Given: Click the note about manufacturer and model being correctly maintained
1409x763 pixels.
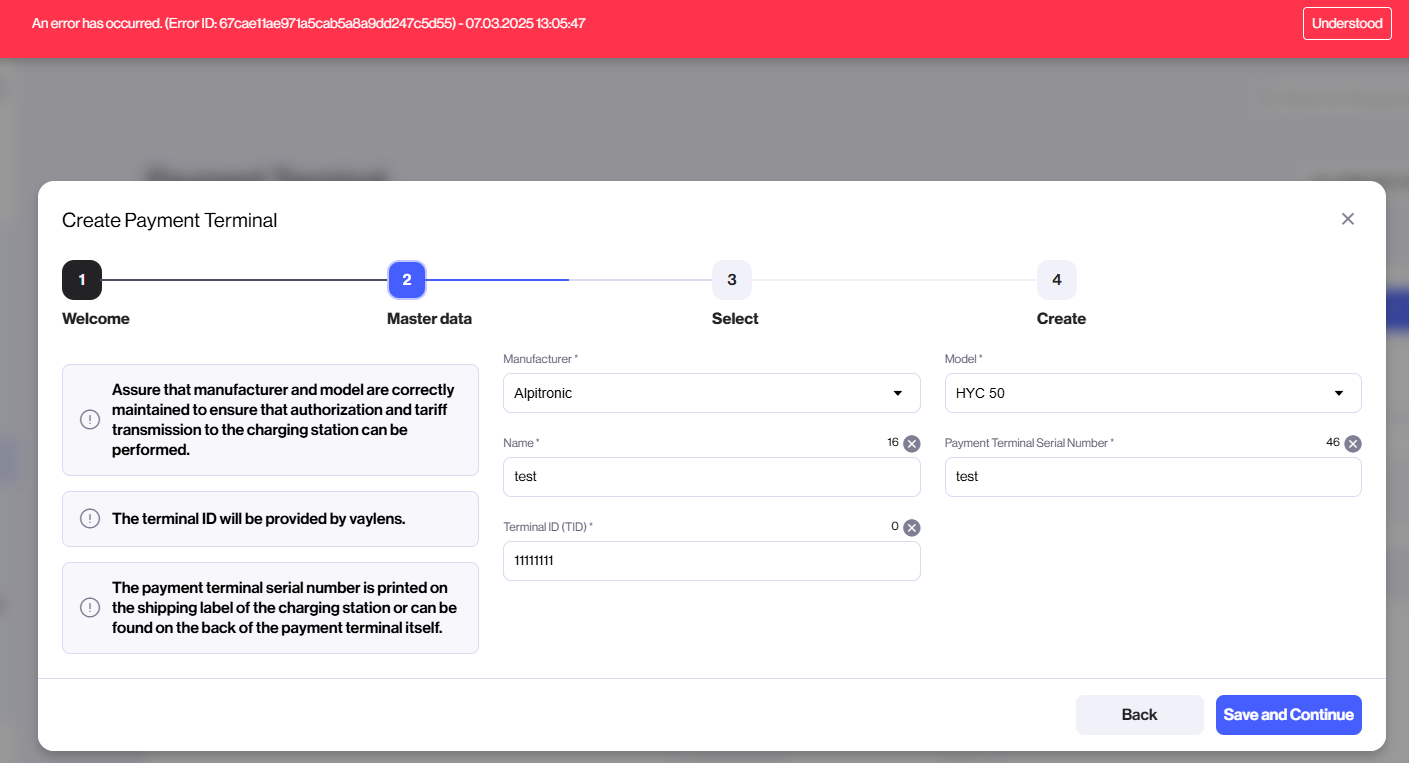Looking at the screenshot, I should coord(283,420).
